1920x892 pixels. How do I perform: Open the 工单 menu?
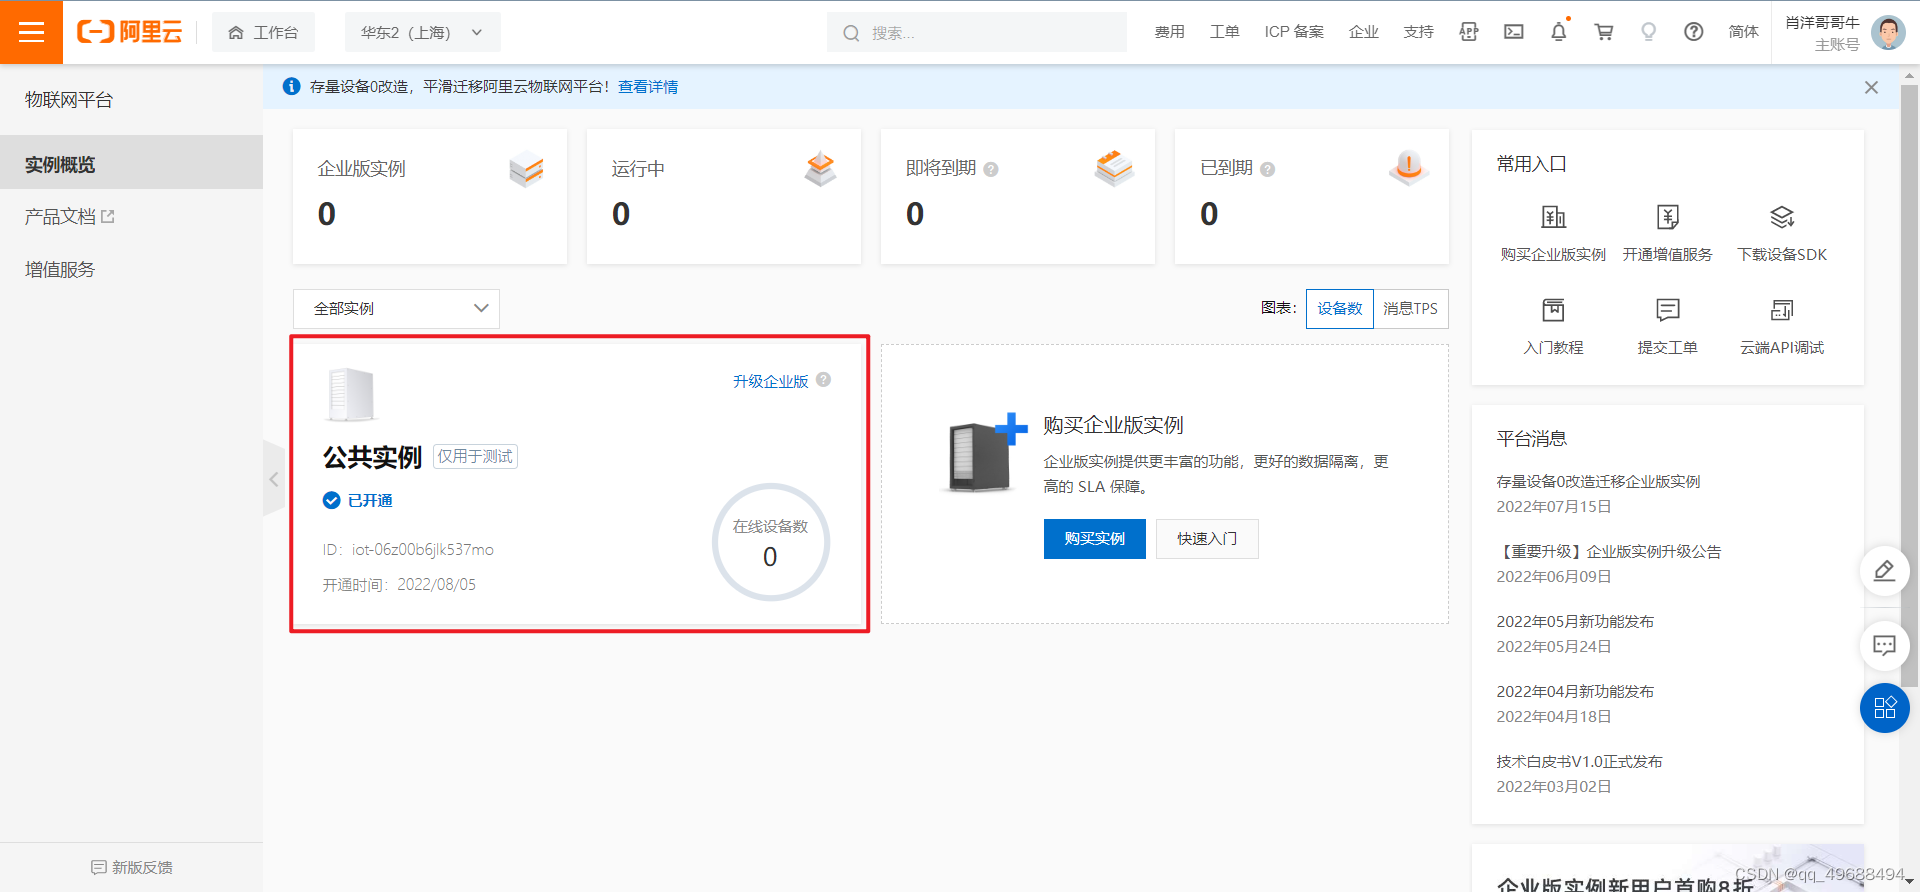[x=1224, y=32]
